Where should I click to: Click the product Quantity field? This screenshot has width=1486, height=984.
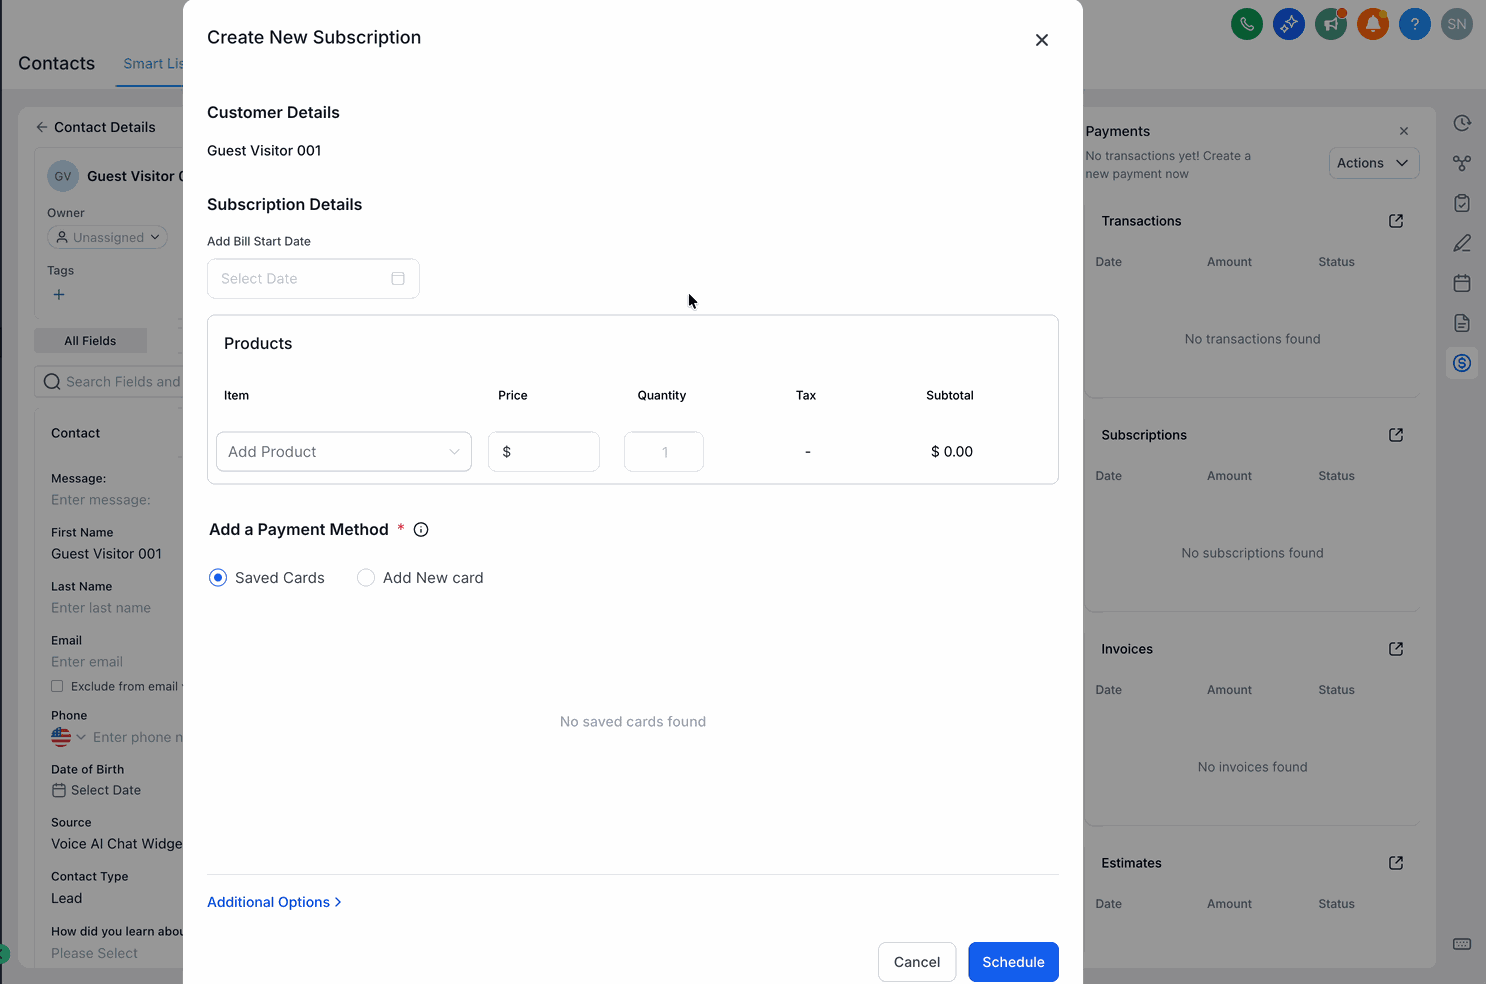(x=664, y=452)
